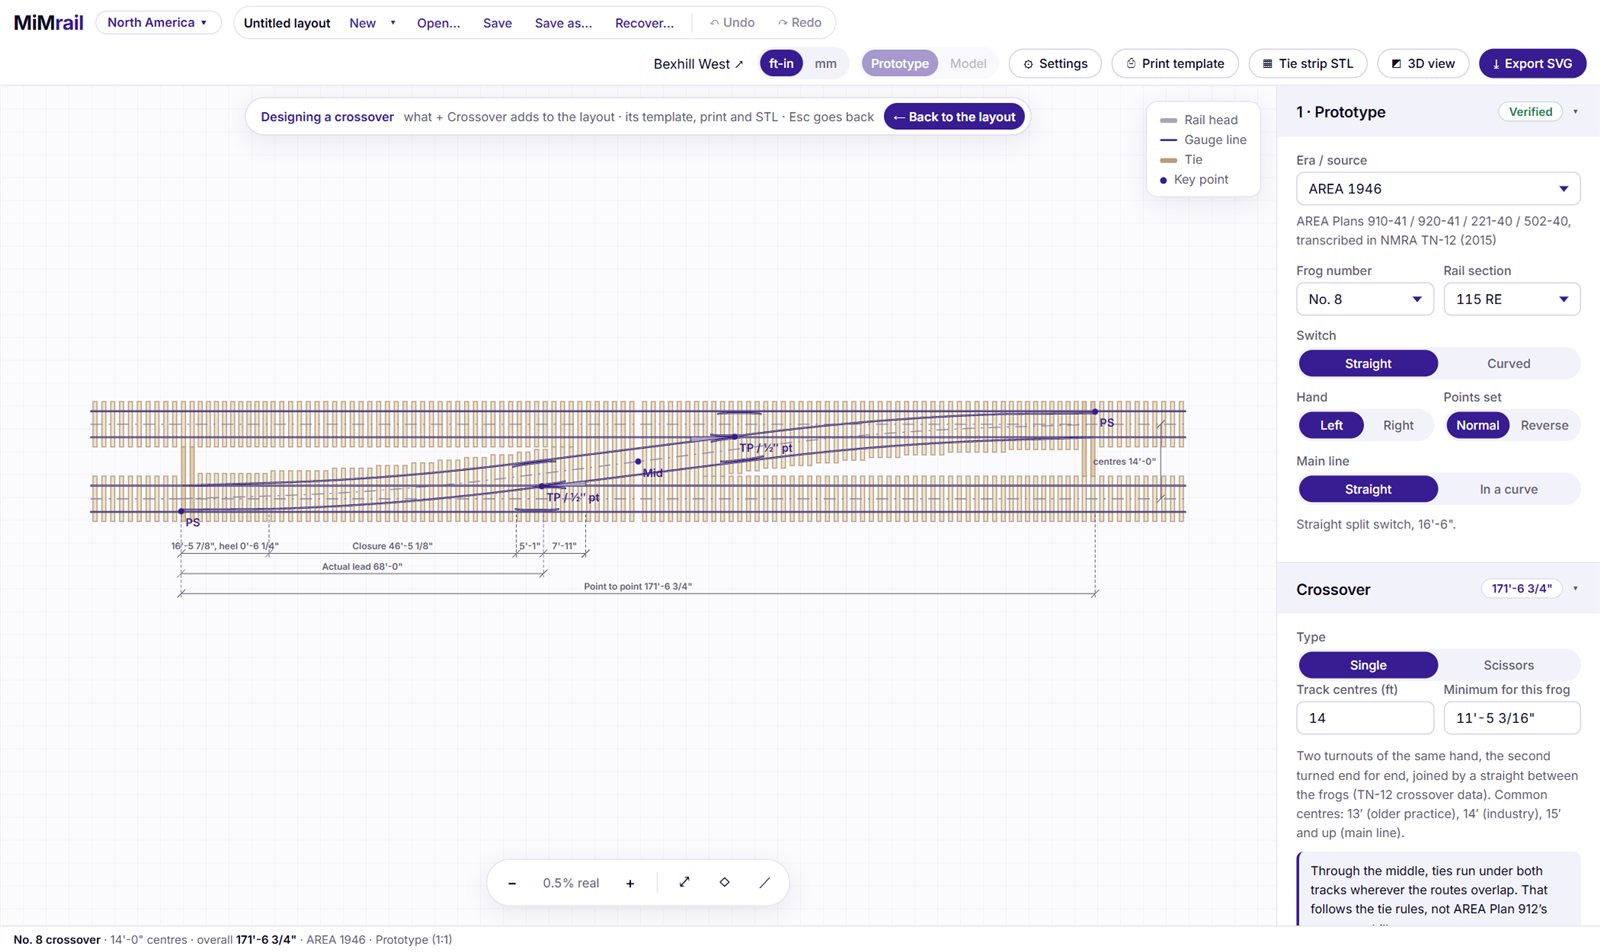The width and height of the screenshot is (1600, 952).
Task: Click the slash line tool icon
Action: tap(765, 882)
